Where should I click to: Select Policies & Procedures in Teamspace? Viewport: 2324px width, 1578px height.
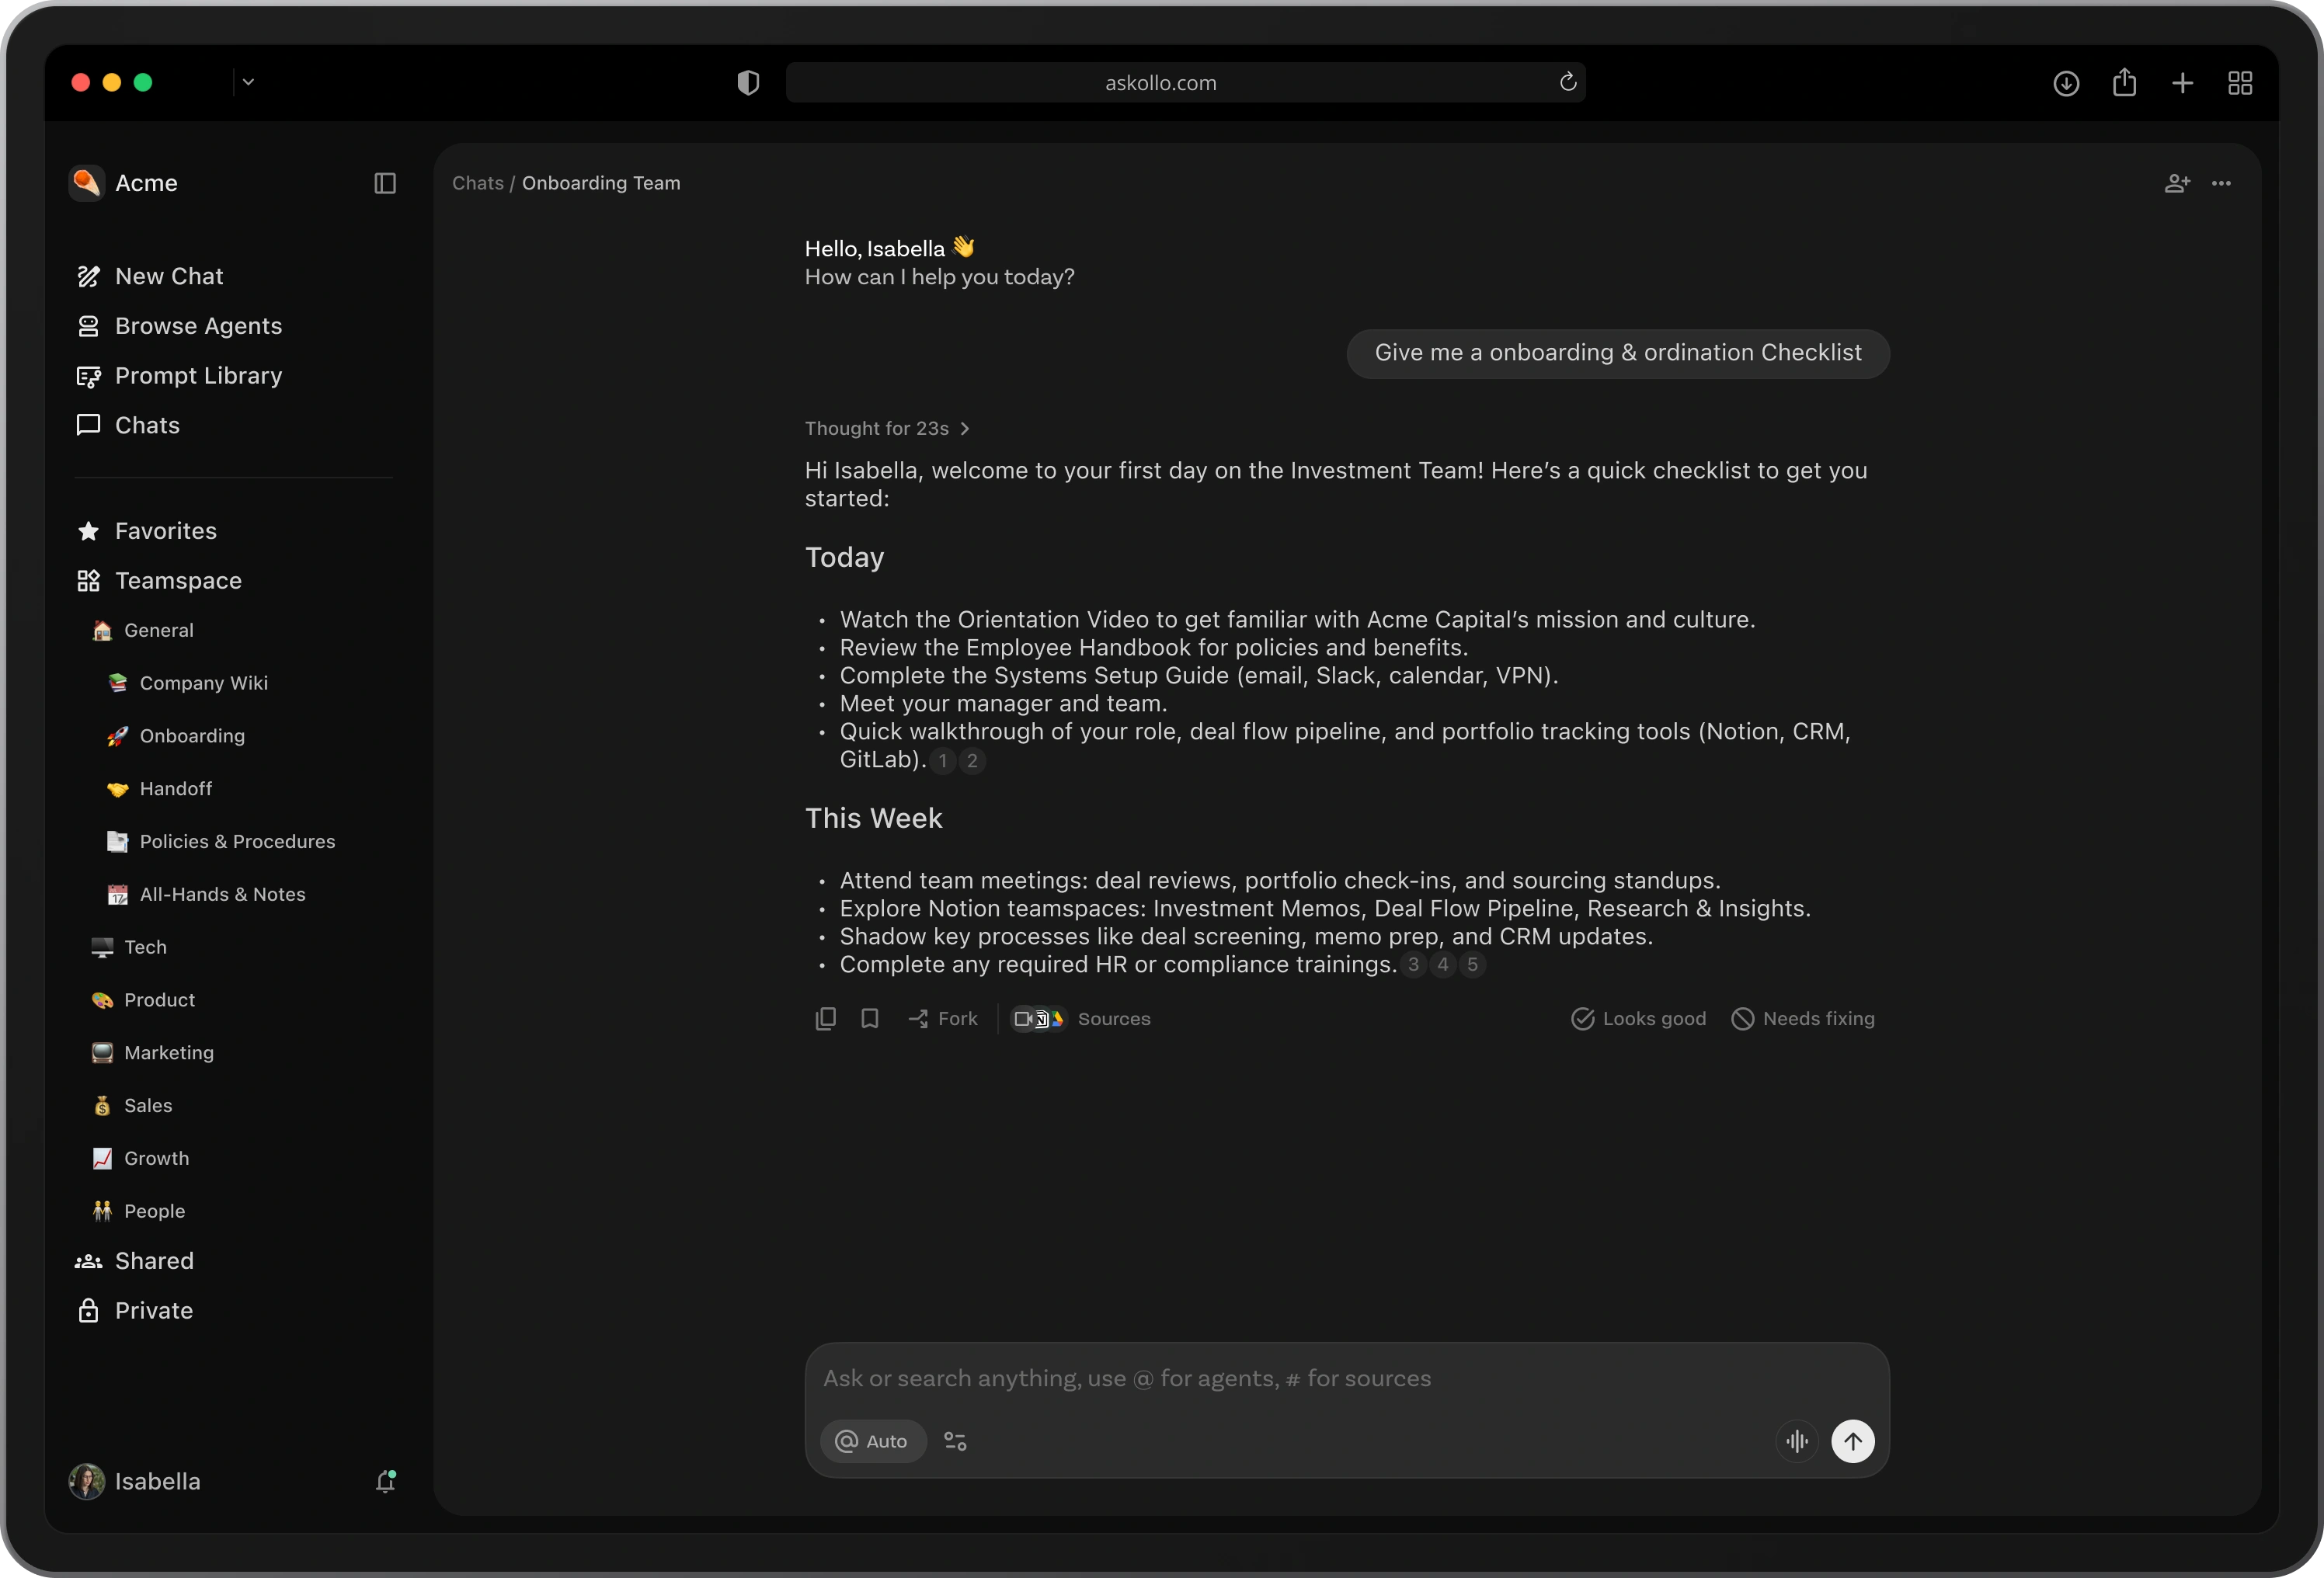click(237, 841)
